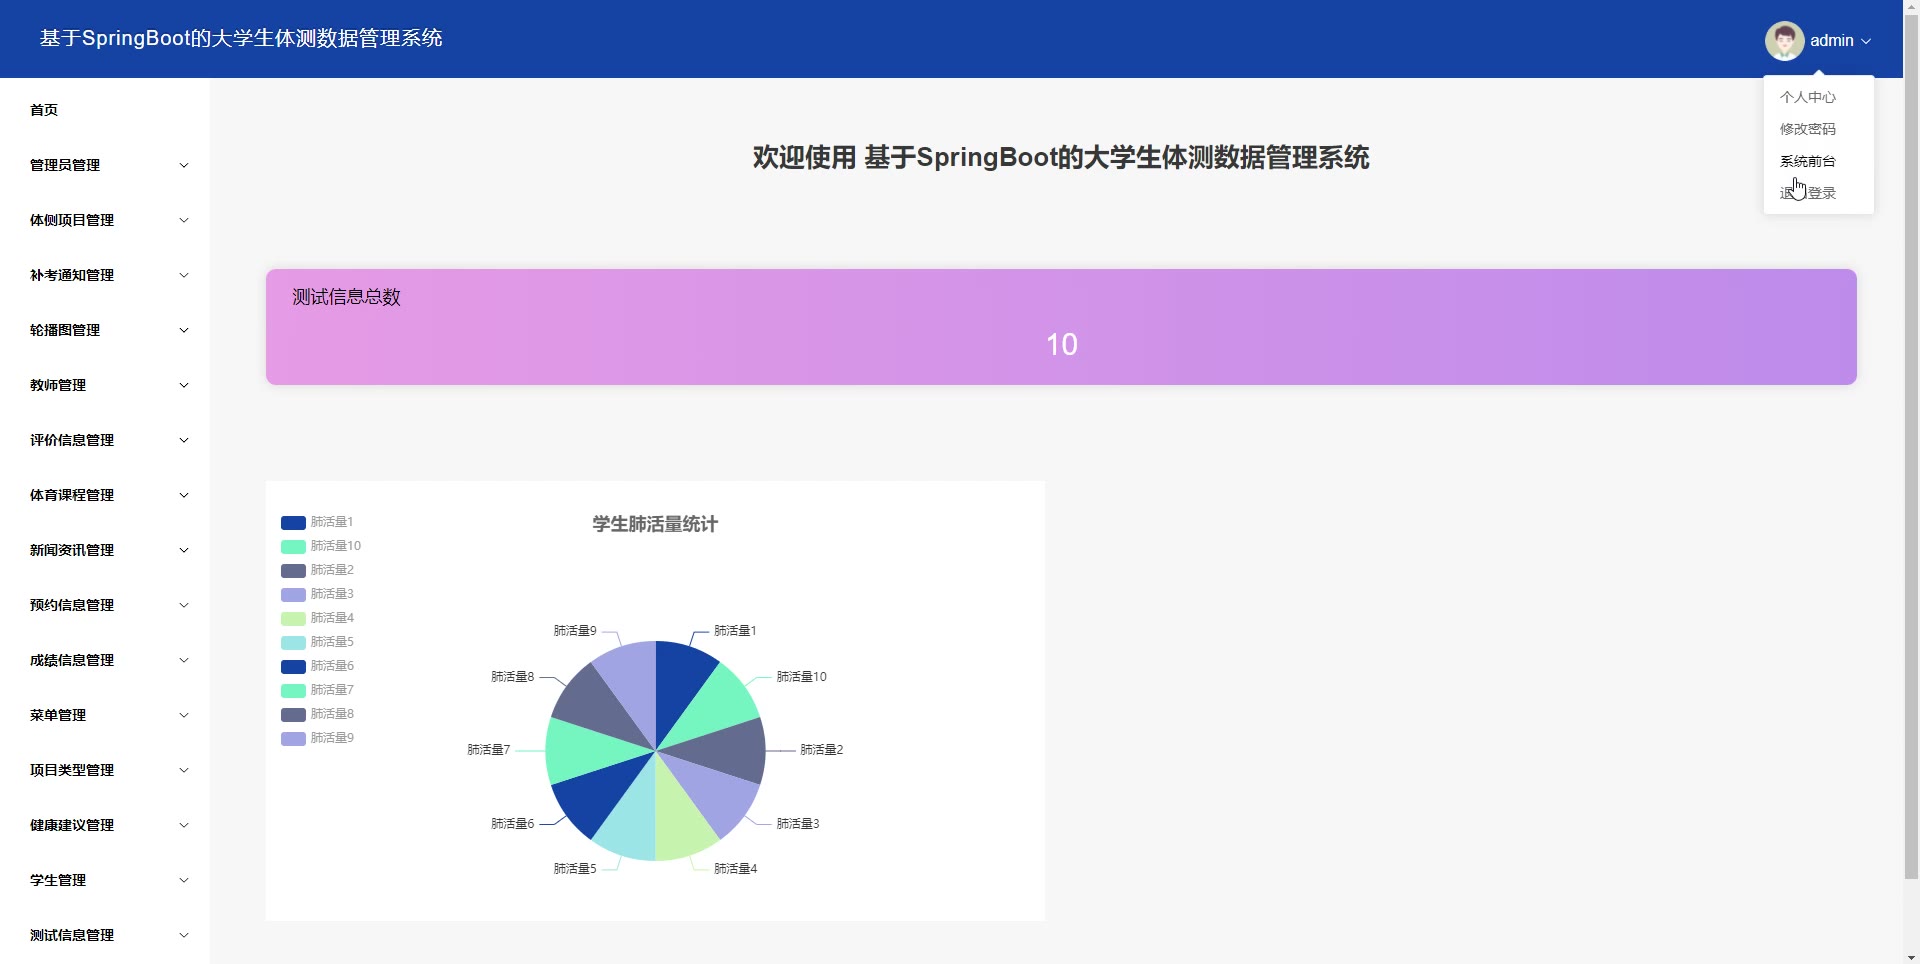Open the 学生管理 sidebar section

point(105,880)
